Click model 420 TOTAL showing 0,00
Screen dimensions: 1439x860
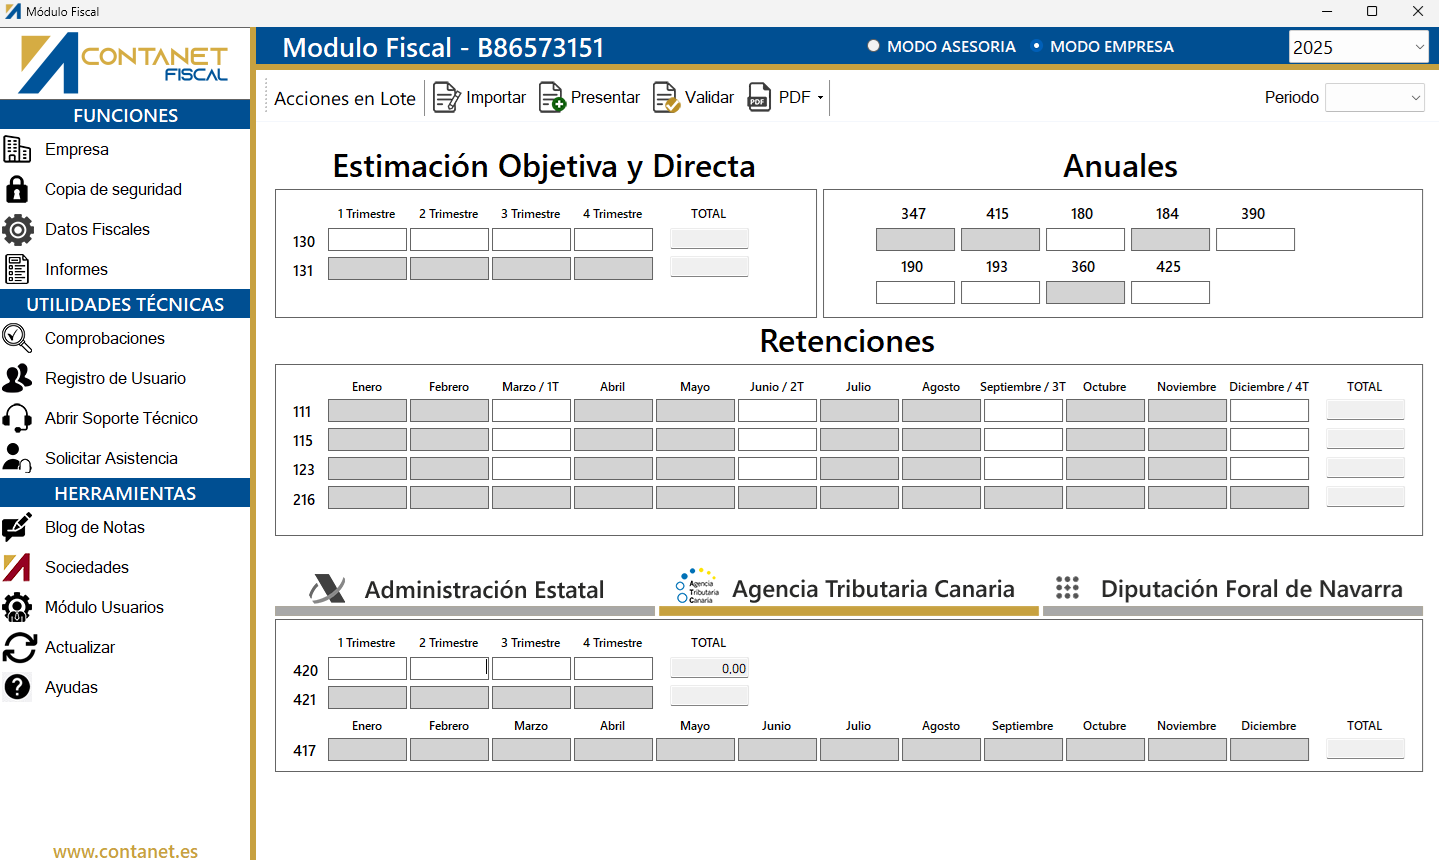[709, 669]
